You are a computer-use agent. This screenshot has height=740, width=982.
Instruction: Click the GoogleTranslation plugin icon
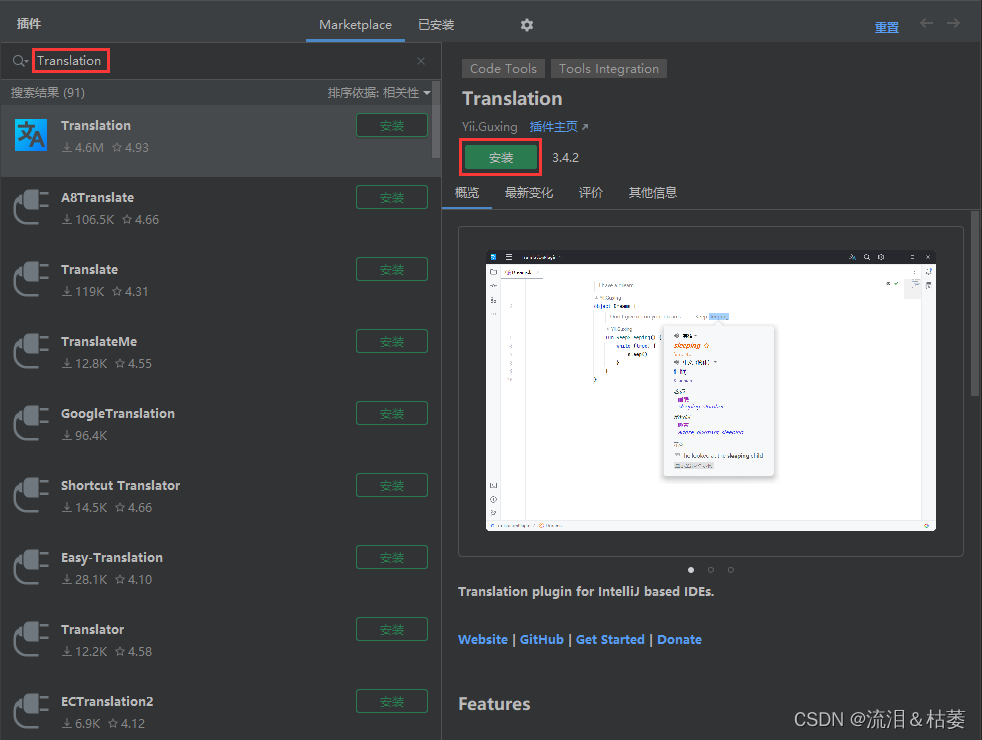(x=31, y=423)
